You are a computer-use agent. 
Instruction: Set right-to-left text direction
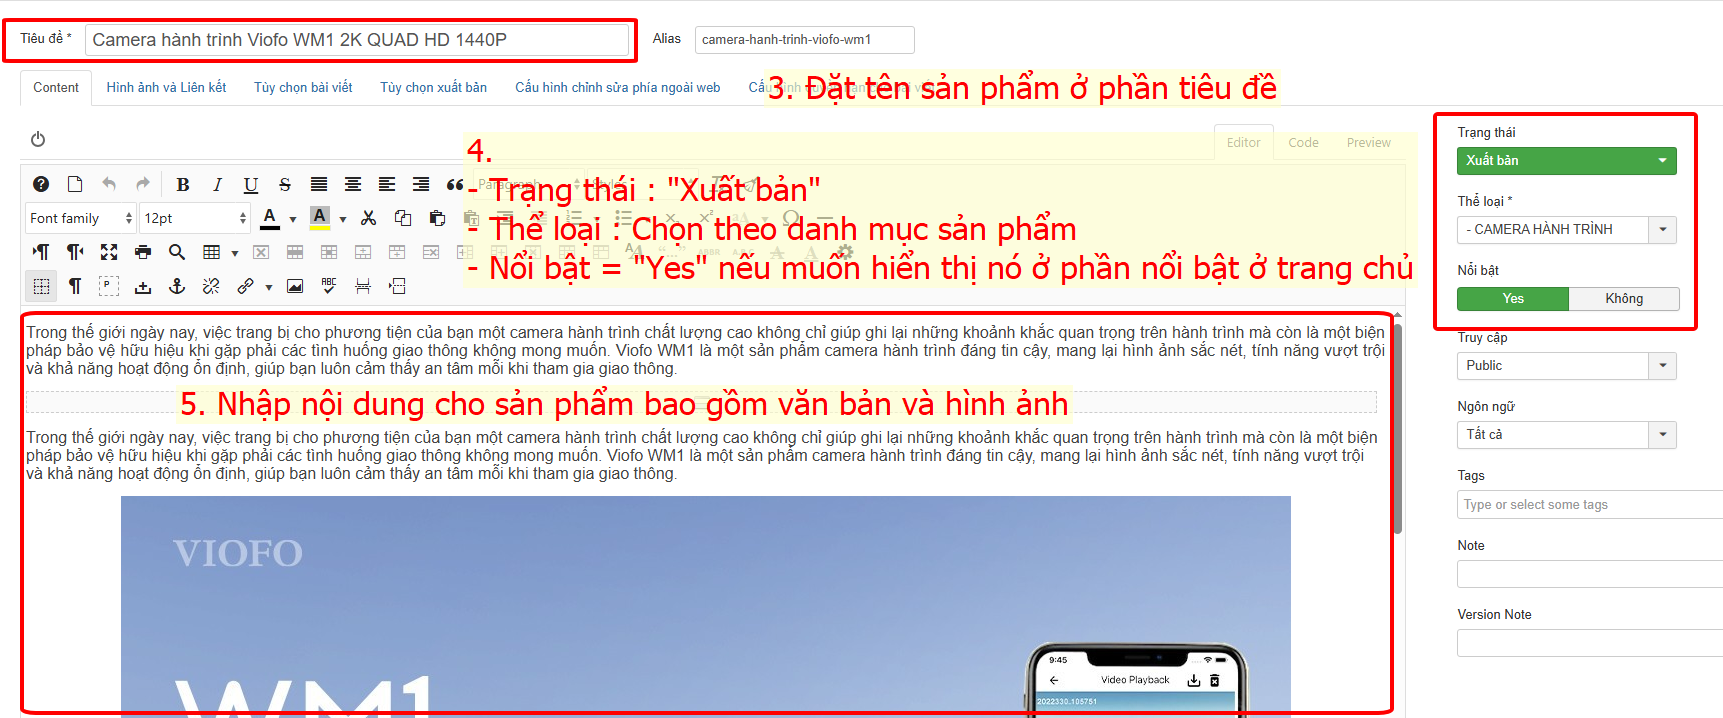coord(75,252)
